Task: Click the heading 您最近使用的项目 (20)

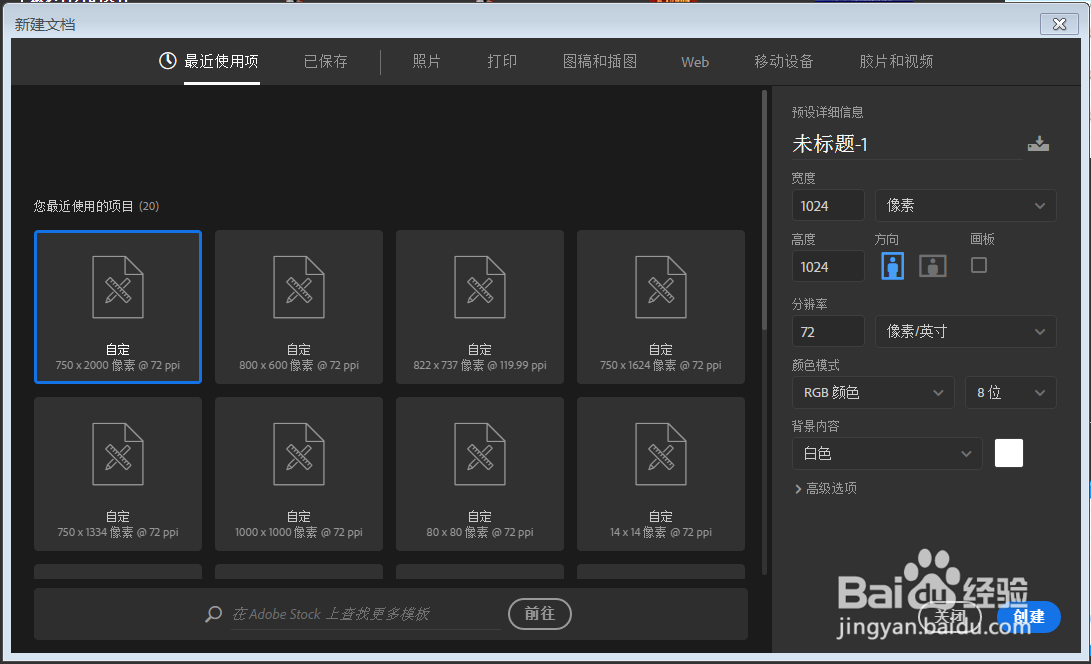Action: coord(96,206)
